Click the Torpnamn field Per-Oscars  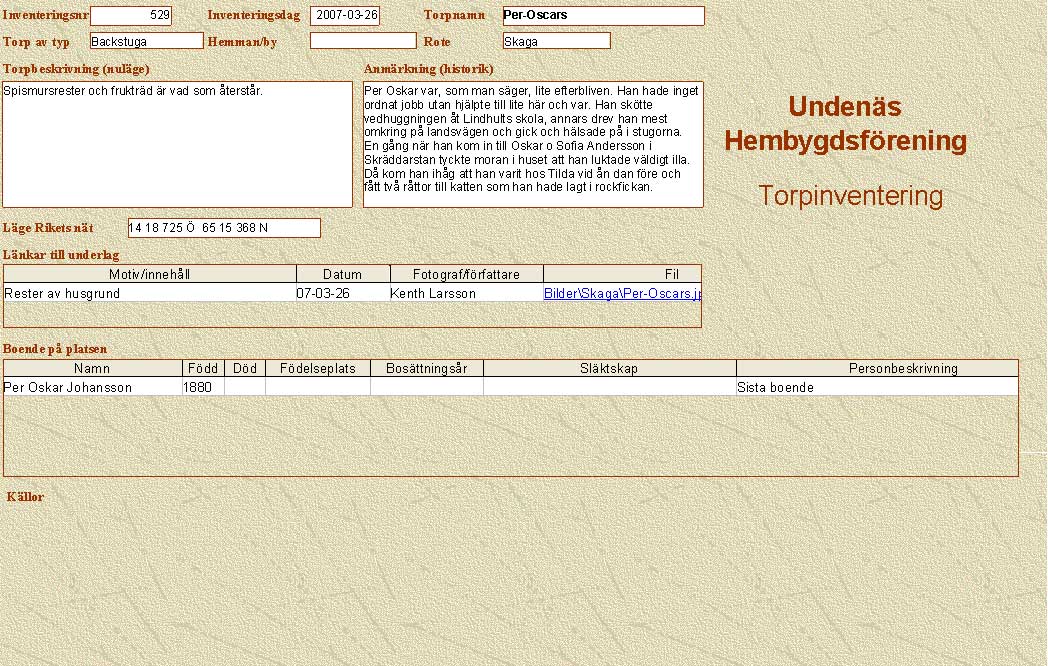click(603, 16)
